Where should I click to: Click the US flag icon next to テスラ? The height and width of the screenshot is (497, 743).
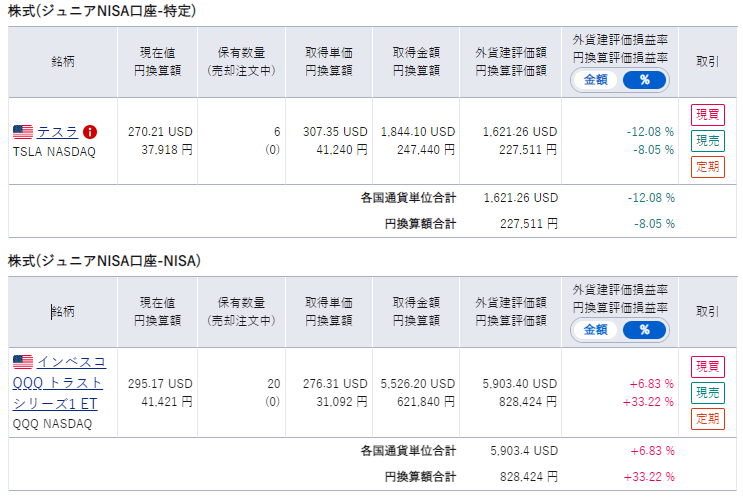pos(23,132)
